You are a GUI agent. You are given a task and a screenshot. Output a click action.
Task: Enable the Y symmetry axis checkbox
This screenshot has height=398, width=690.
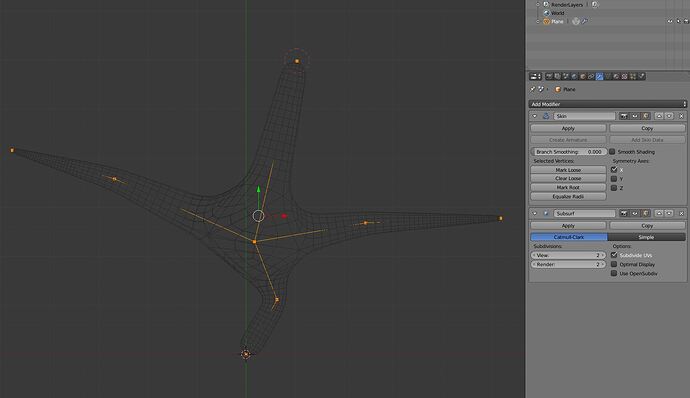click(x=614, y=179)
